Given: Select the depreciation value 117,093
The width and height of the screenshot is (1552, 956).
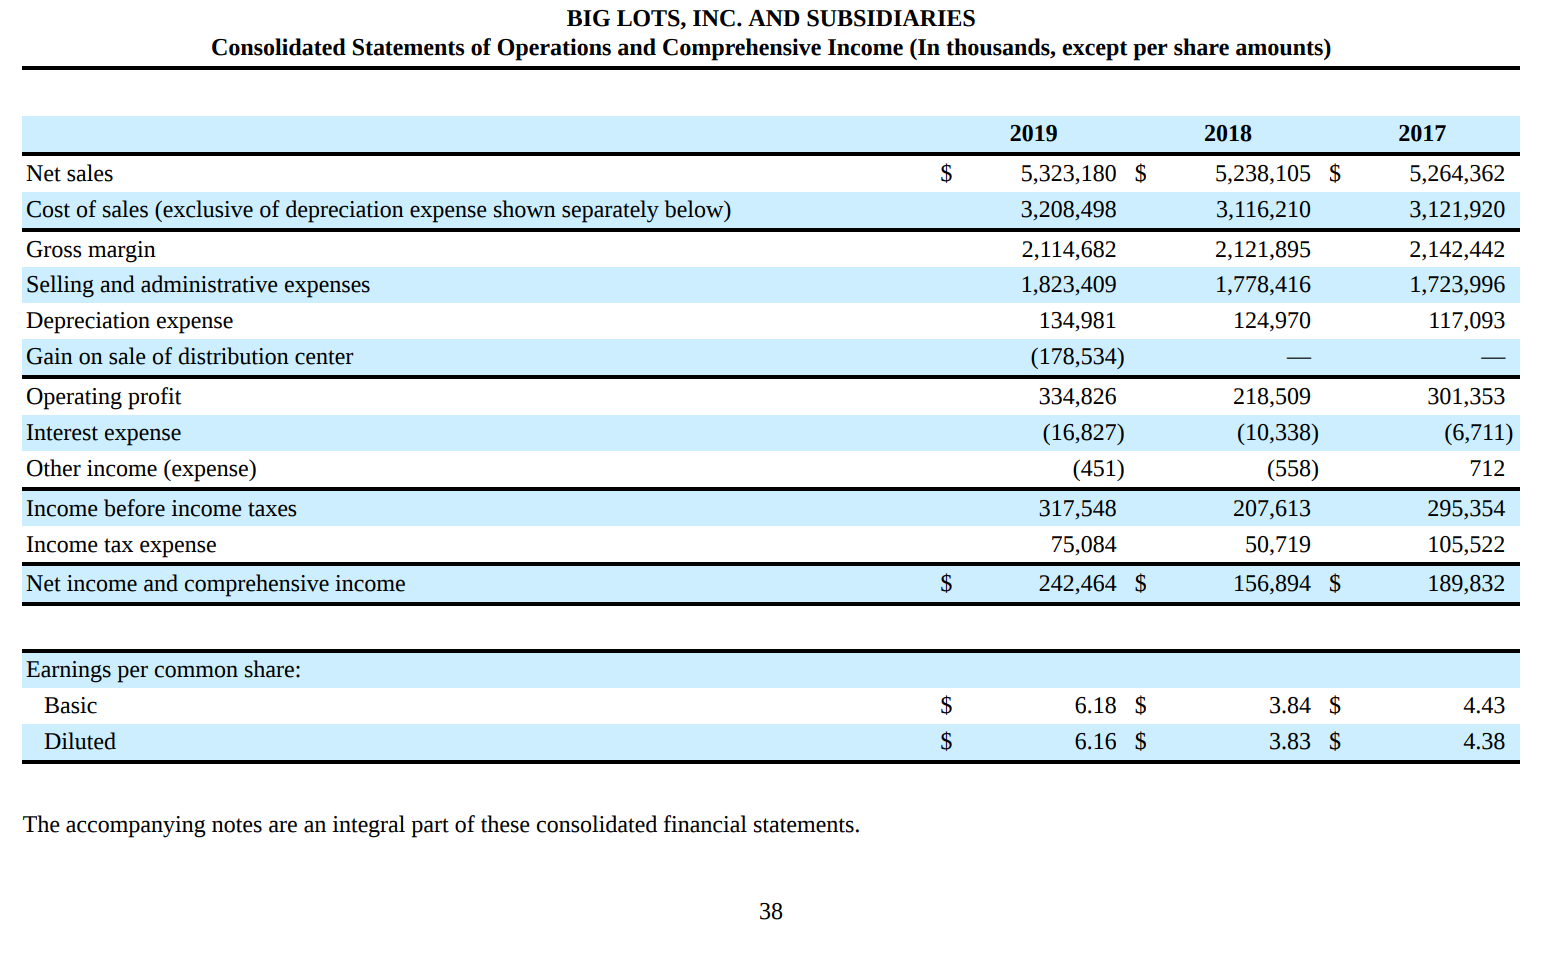Looking at the screenshot, I should [1465, 320].
